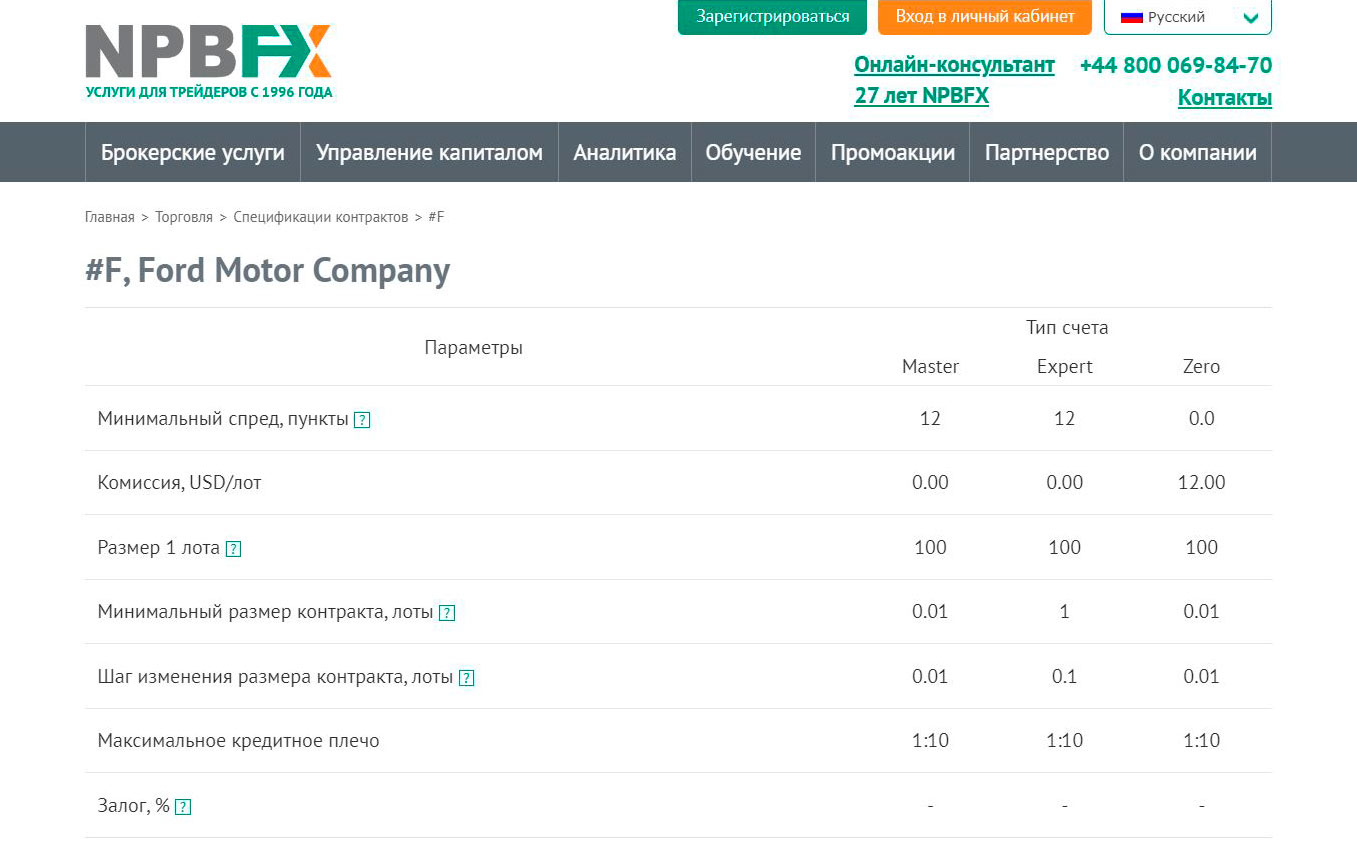Screen dimensions: 1357x846
Task: Go to Главная breadcrumb
Action: coord(109,217)
